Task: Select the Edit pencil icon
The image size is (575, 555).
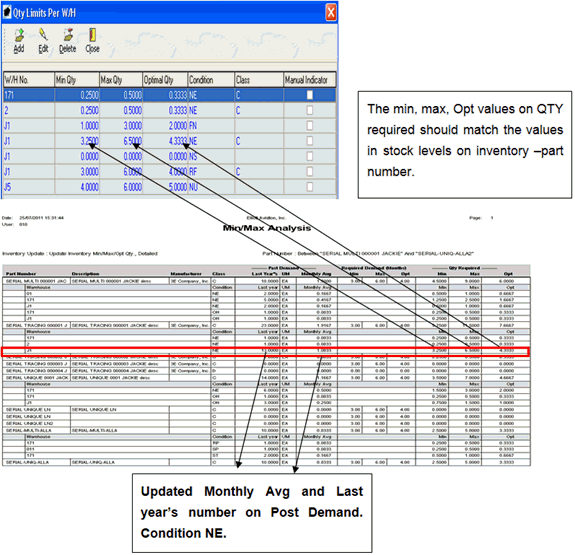Action: click(43, 35)
